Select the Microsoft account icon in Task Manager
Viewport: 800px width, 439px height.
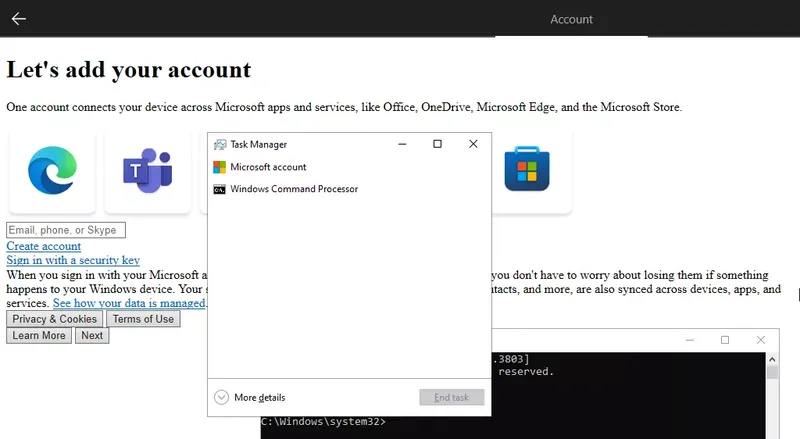[219, 167]
